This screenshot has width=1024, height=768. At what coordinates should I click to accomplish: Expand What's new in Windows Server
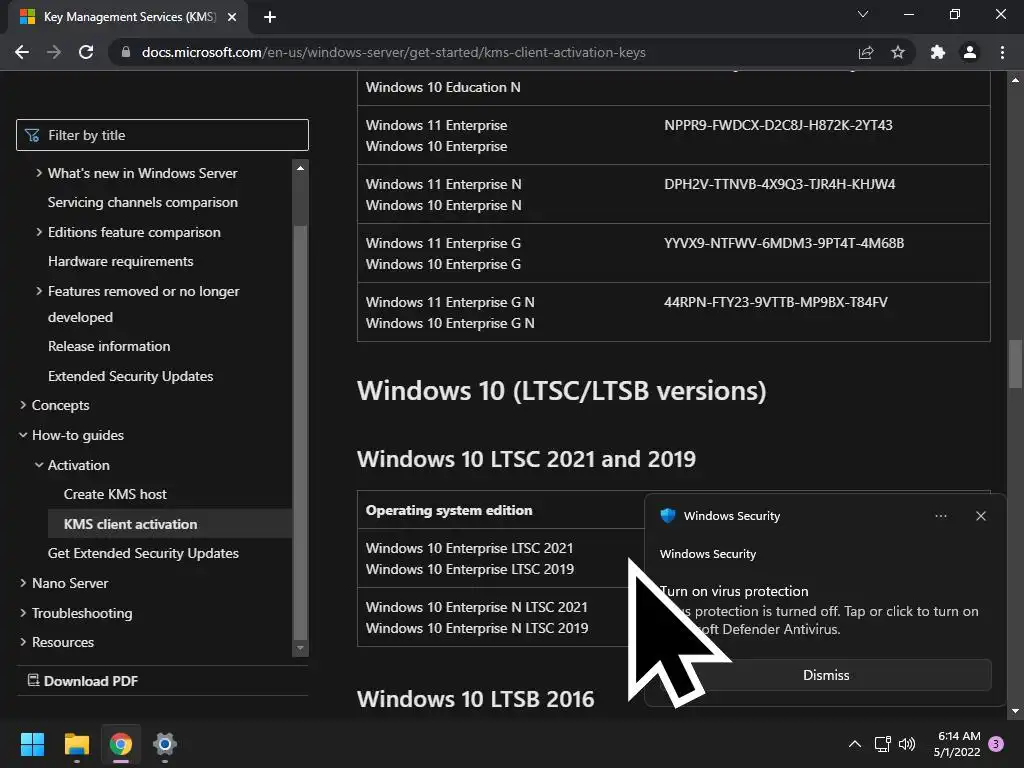(x=39, y=173)
